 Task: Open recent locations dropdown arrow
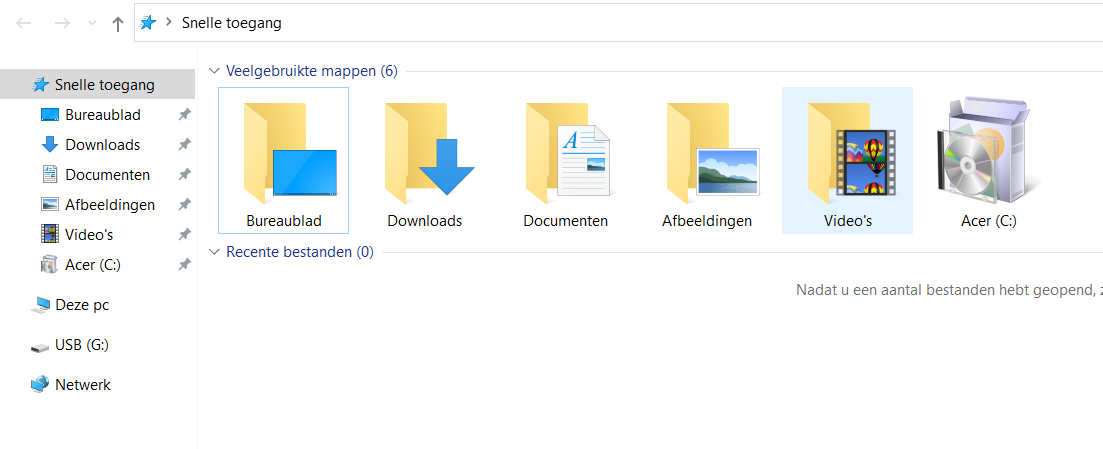[92, 23]
